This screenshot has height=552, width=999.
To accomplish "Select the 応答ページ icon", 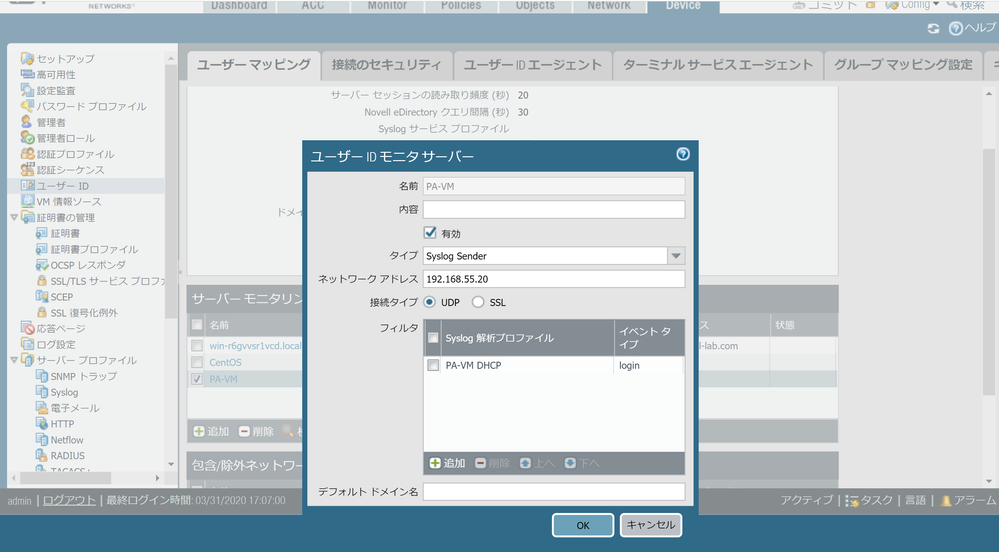I will 27,328.
